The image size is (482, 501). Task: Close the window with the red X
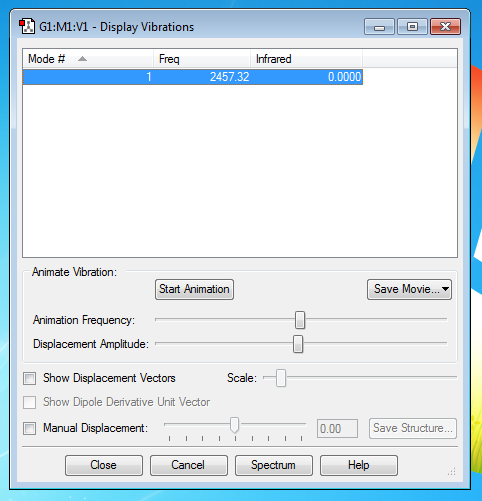pyautogui.click(x=446, y=27)
